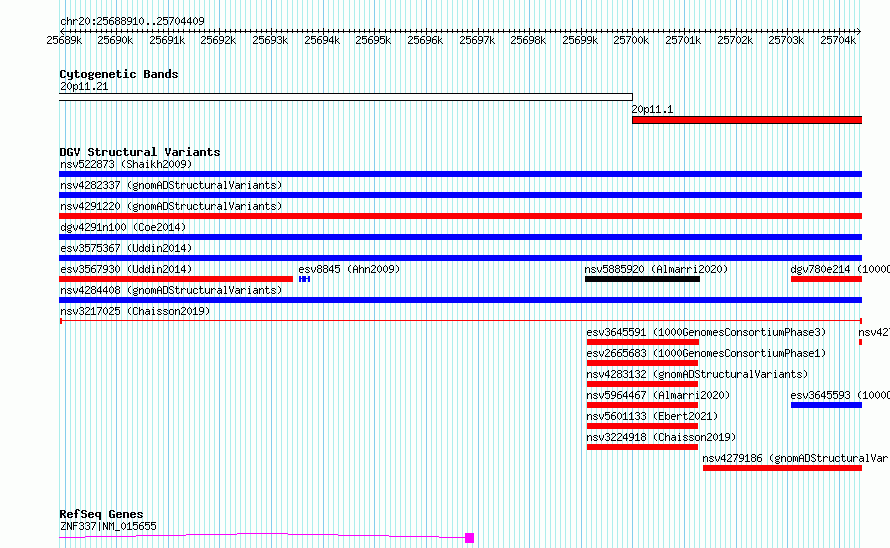Image resolution: width=890 pixels, height=548 pixels.
Task: Click the nsv3224918 (Chaisson2019) label
Action: [661, 437]
